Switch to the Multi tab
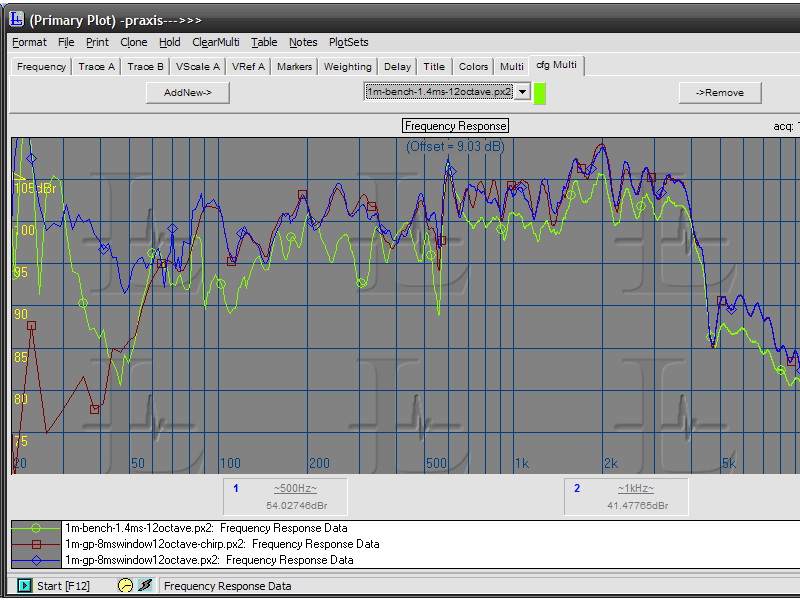Screen dimensions: 800x600 511,67
